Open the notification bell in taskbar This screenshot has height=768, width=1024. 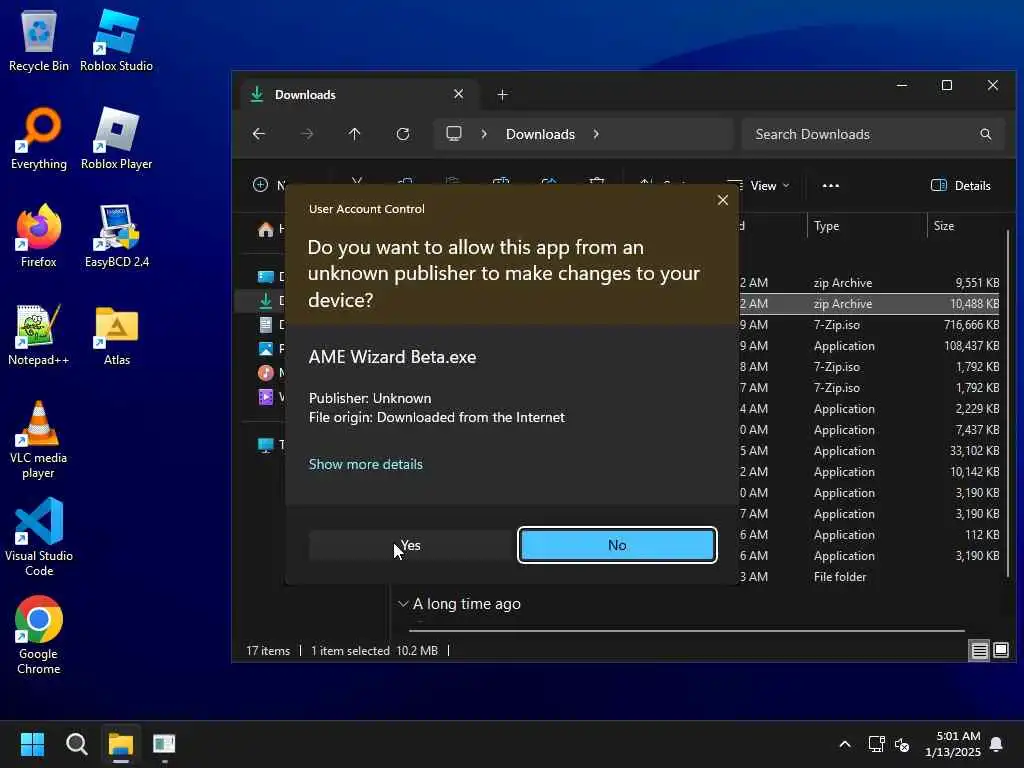tap(996, 744)
